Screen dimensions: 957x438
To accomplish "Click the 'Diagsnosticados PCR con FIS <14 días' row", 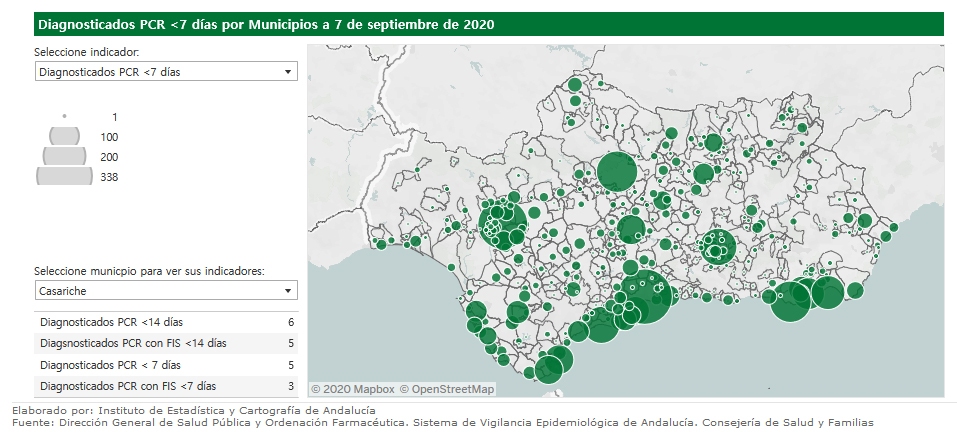I will tap(165, 343).
